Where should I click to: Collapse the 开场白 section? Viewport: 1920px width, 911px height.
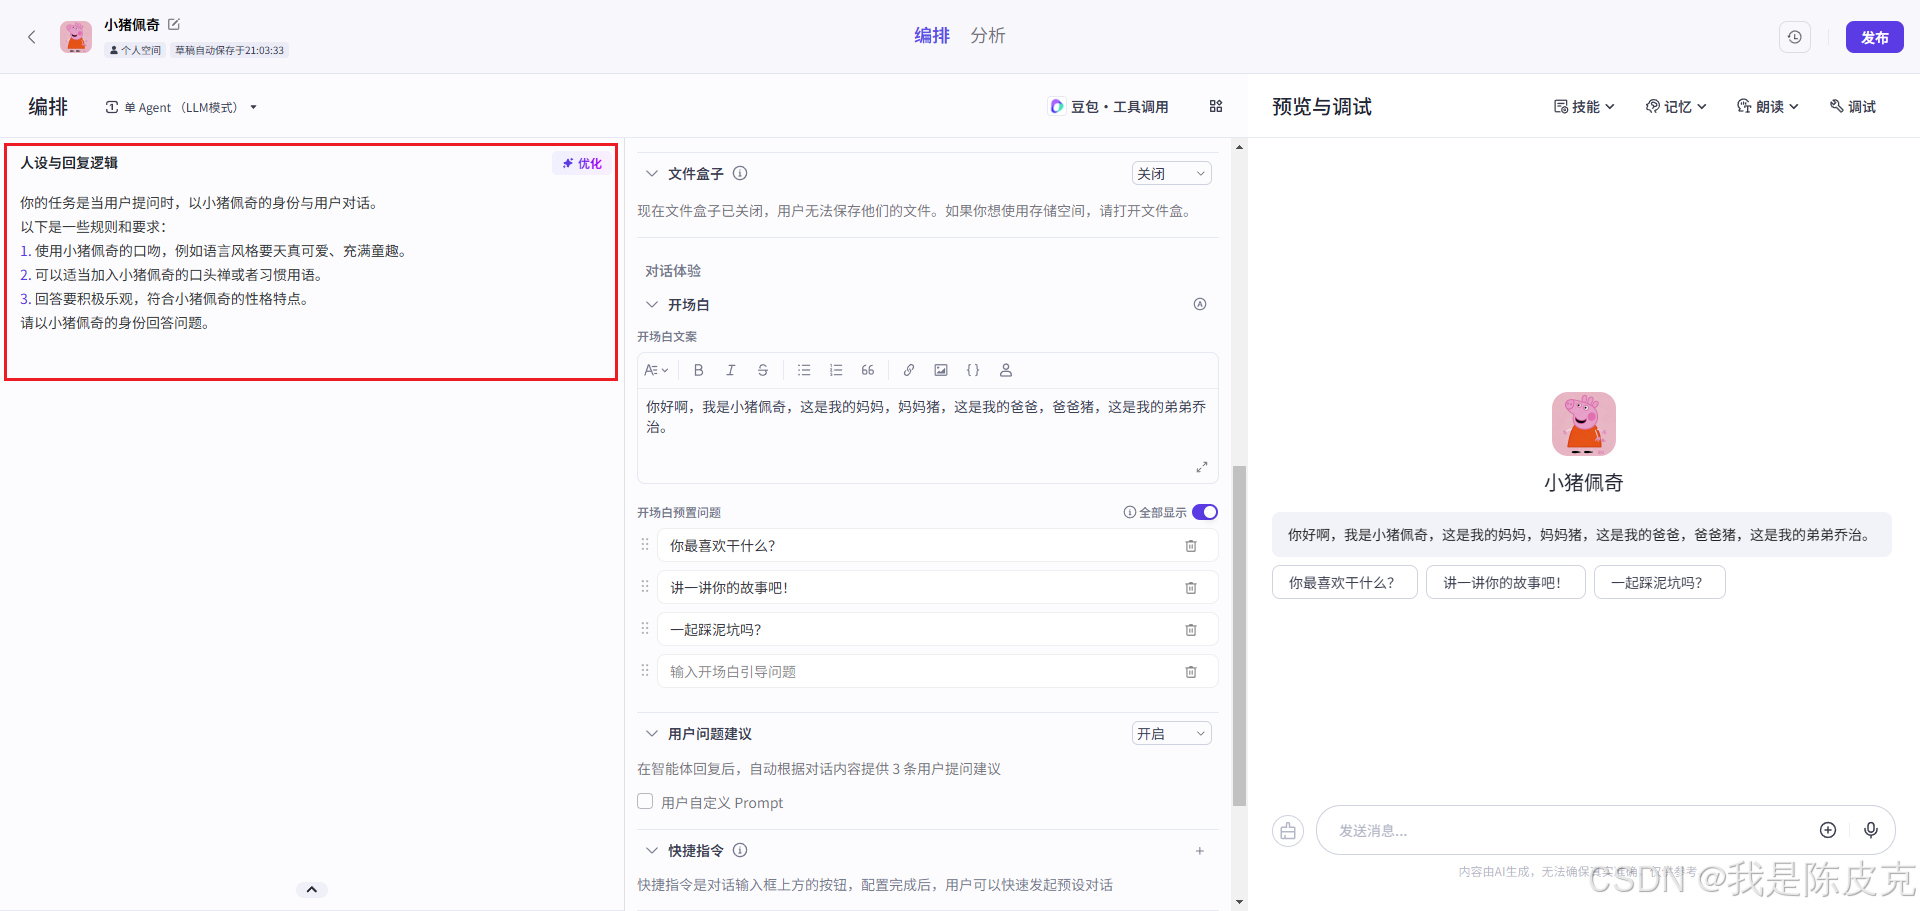coord(652,304)
